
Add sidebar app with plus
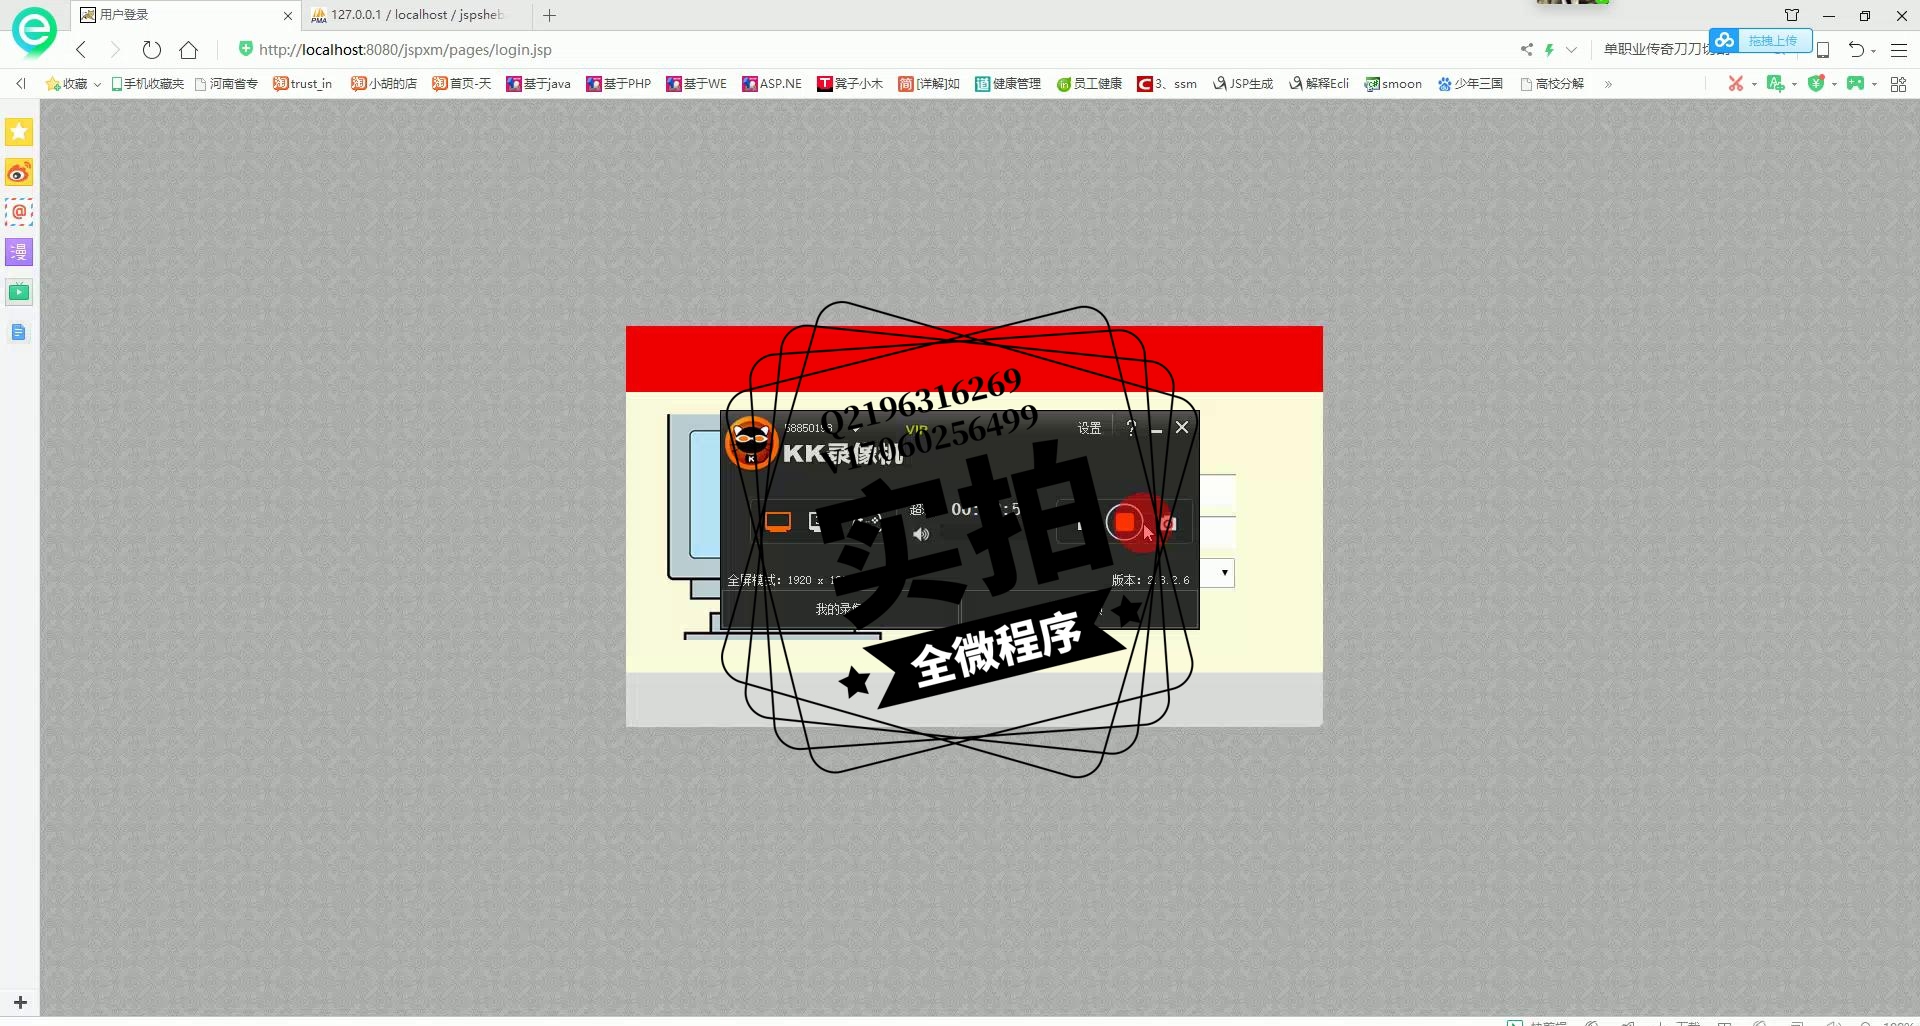(x=20, y=1002)
